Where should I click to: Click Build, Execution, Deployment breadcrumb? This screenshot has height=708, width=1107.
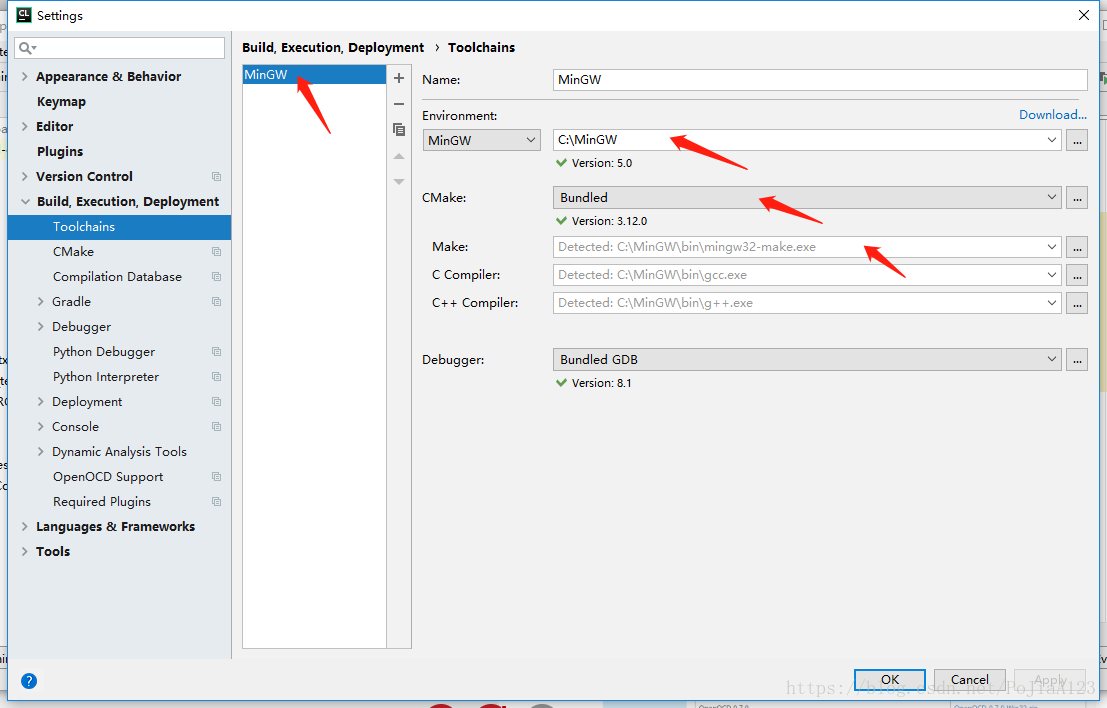pos(333,47)
